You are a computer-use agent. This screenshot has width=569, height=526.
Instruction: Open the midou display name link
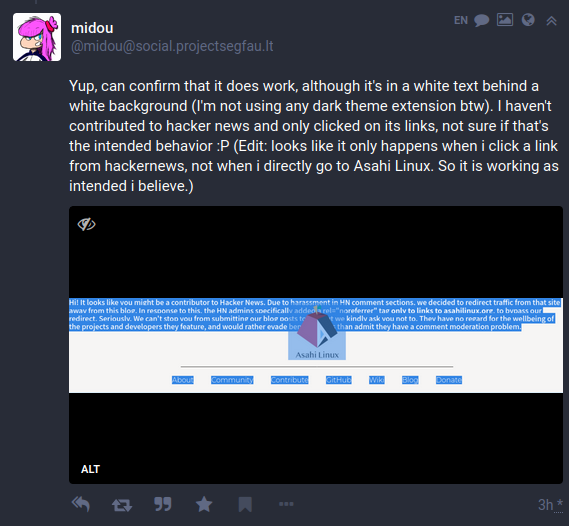tap(92, 28)
